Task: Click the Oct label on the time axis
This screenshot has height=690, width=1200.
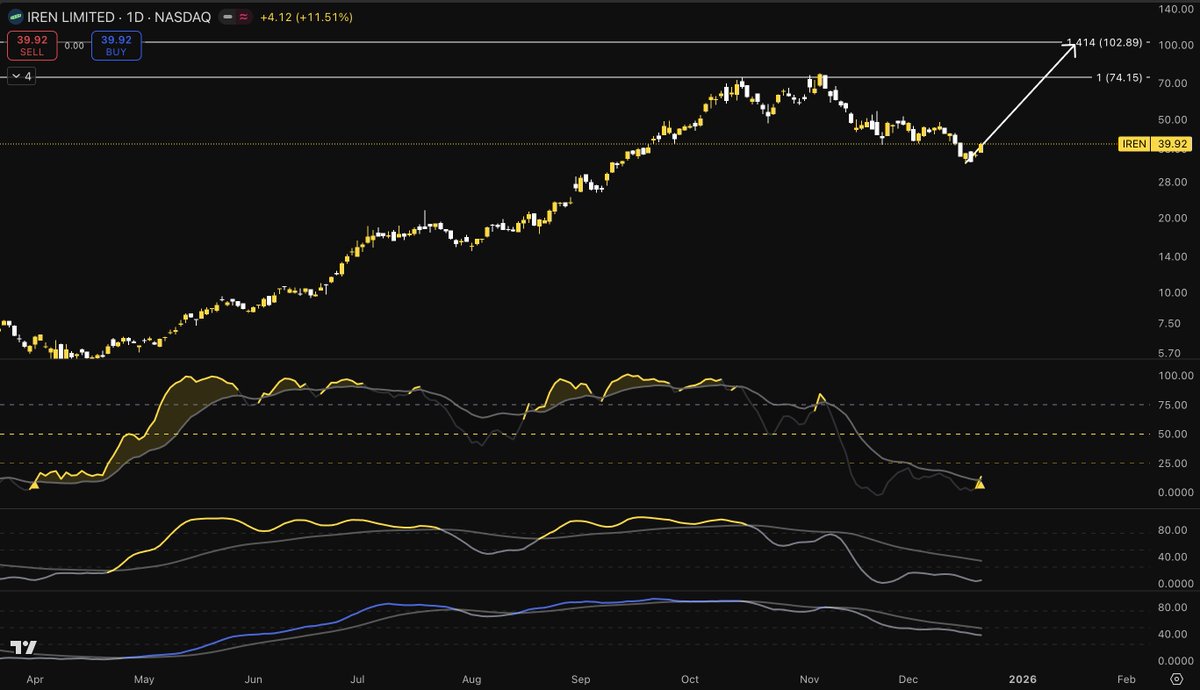Action: click(690, 677)
